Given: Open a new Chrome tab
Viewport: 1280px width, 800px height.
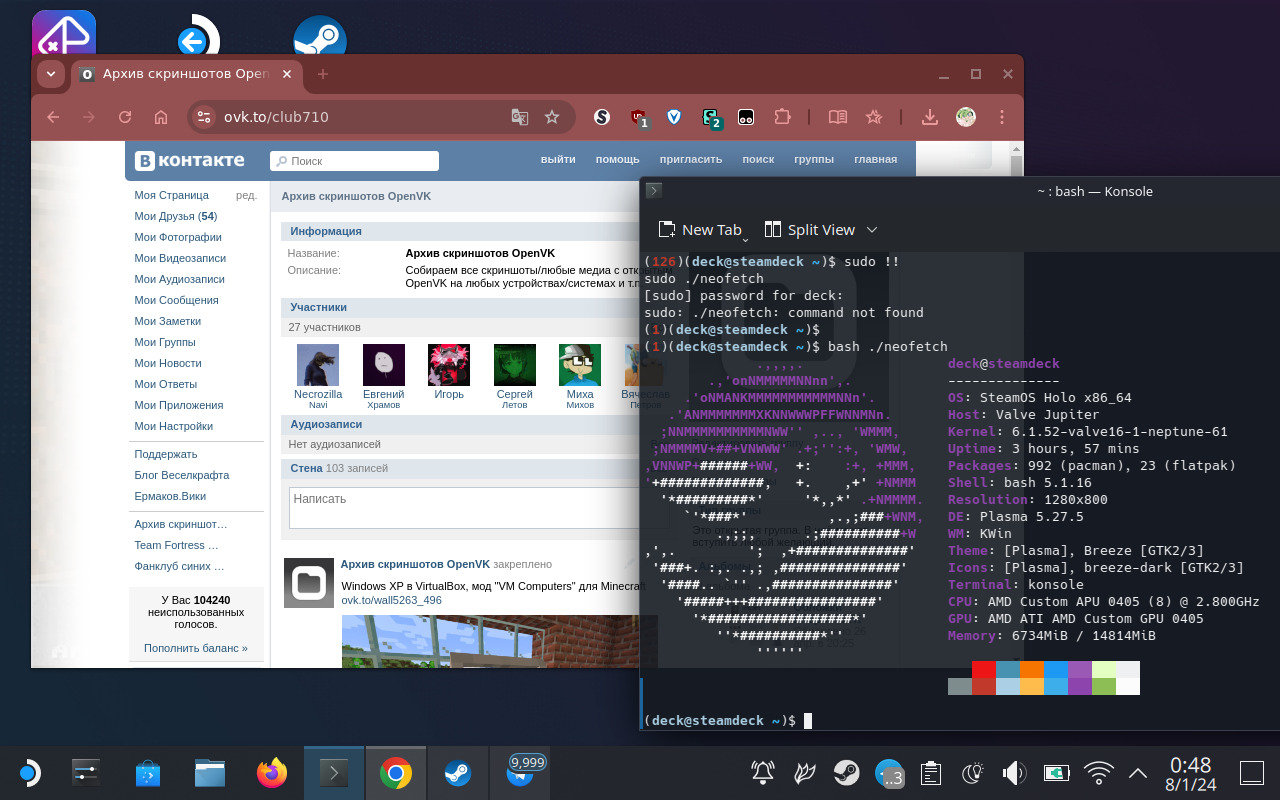Looking at the screenshot, I should click(x=322, y=74).
